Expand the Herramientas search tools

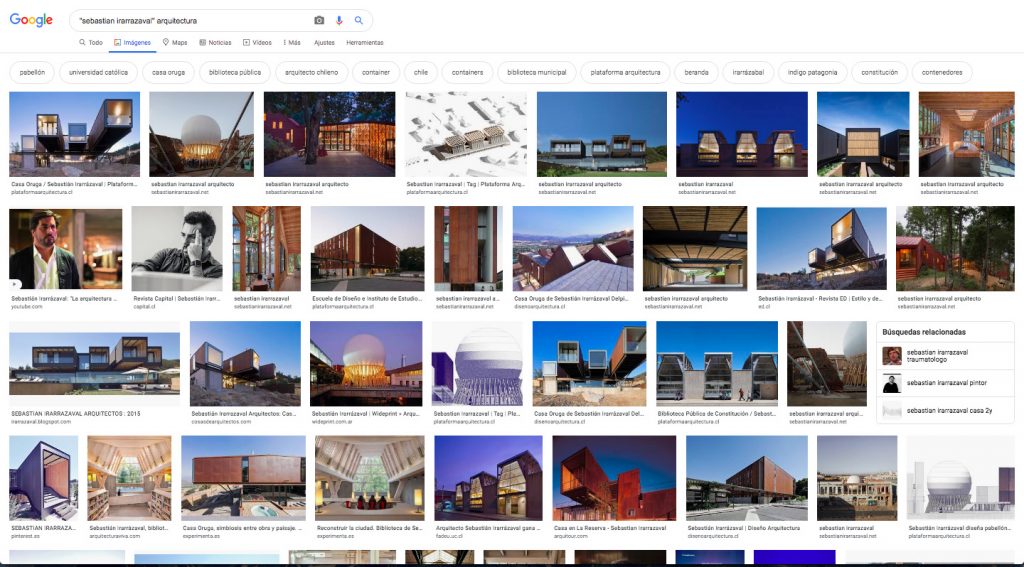point(365,43)
